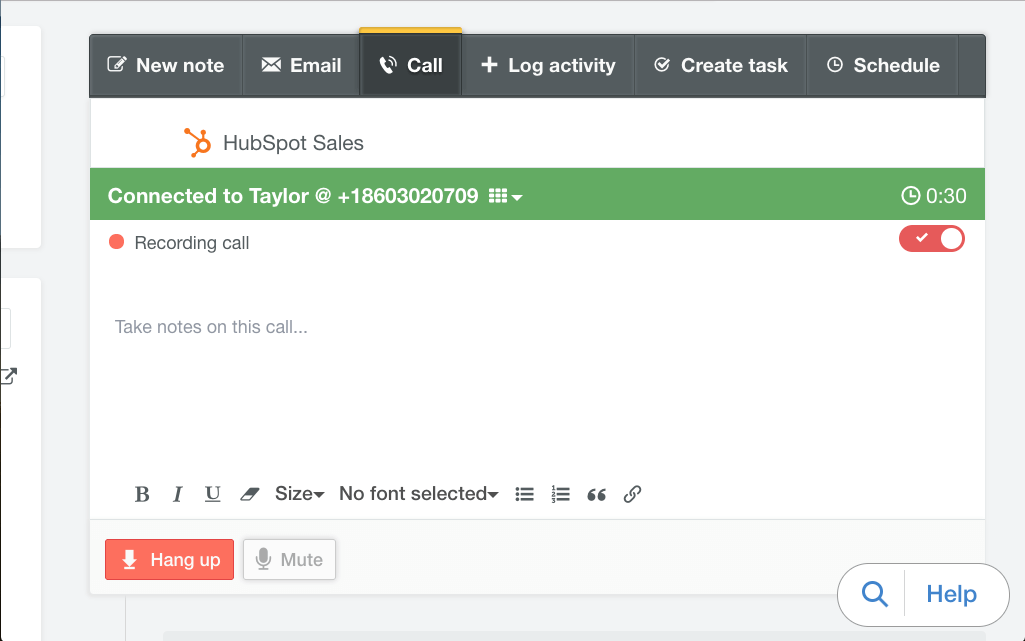Toggle italic formatting
This screenshot has width=1025, height=641.
tap(177, 493)
